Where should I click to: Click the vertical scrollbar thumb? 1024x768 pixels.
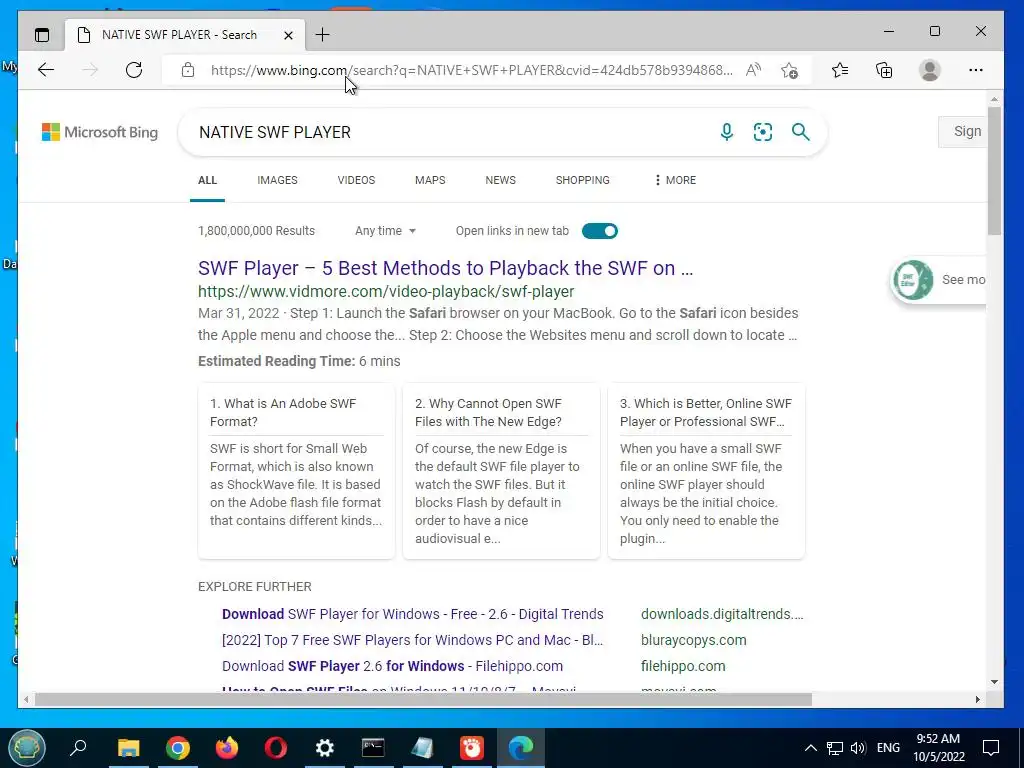(x=994, y=170)
